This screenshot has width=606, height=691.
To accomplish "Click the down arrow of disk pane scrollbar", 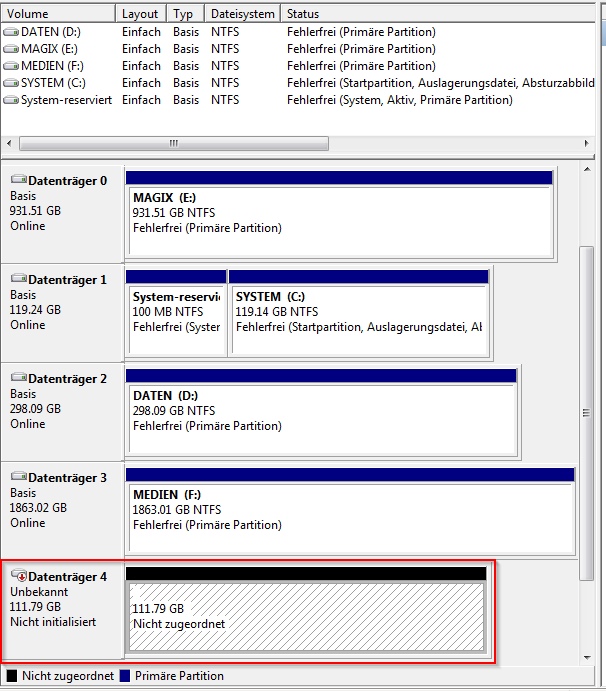I will tap(587, 658).
